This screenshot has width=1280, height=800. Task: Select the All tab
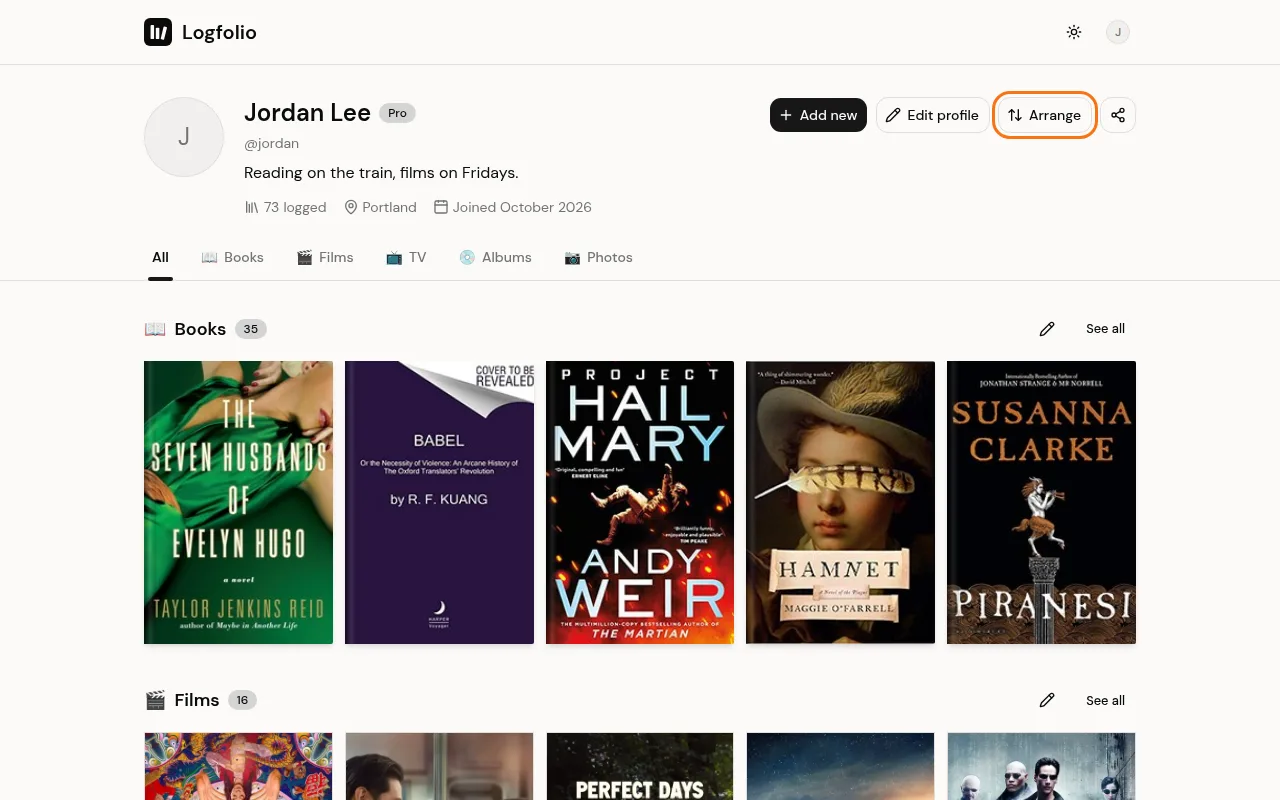pos(160,257)
